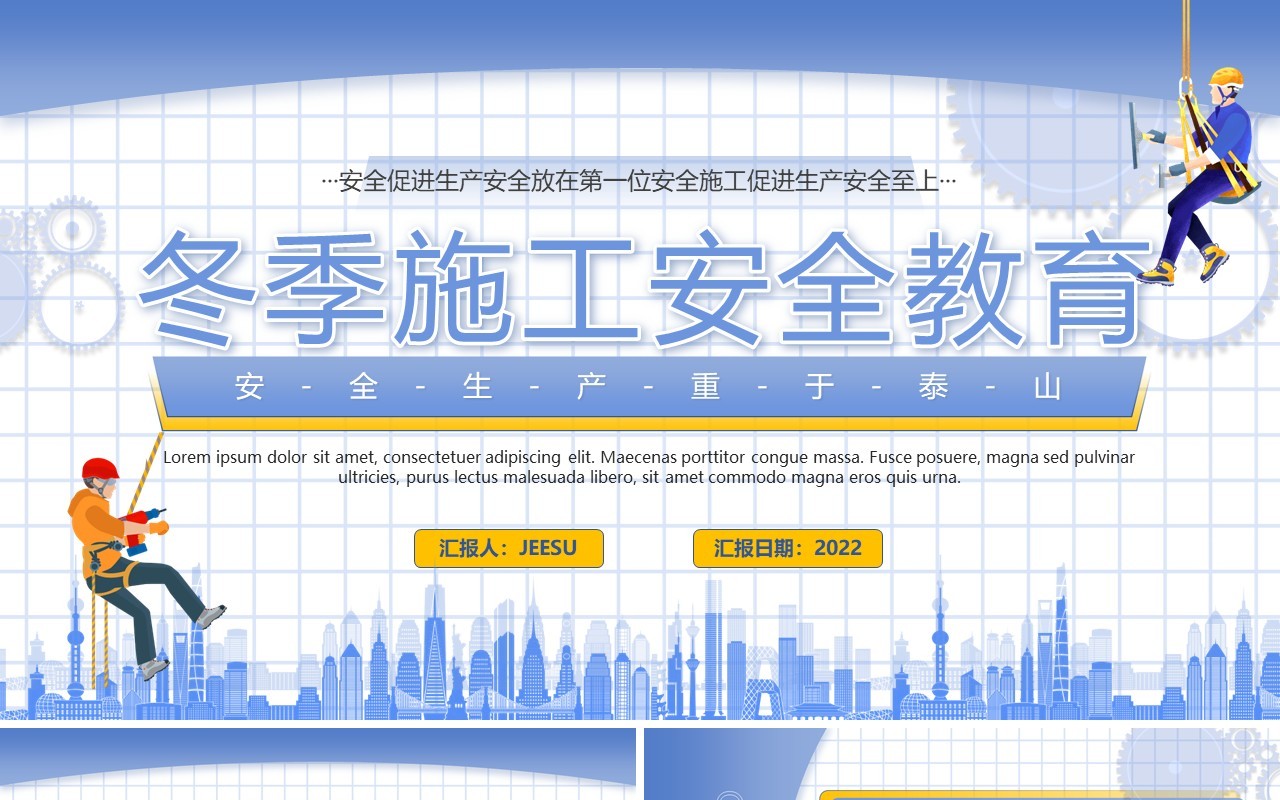Open the bottom-right slide preview with gear

click(962, 764)
